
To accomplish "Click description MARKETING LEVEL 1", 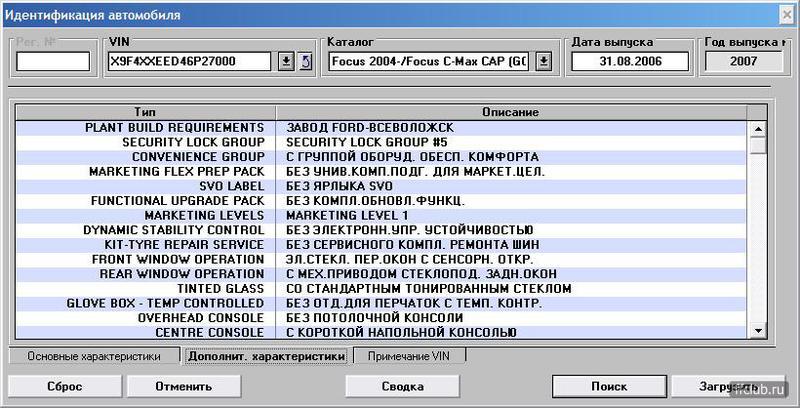I will tap(347, 216).
